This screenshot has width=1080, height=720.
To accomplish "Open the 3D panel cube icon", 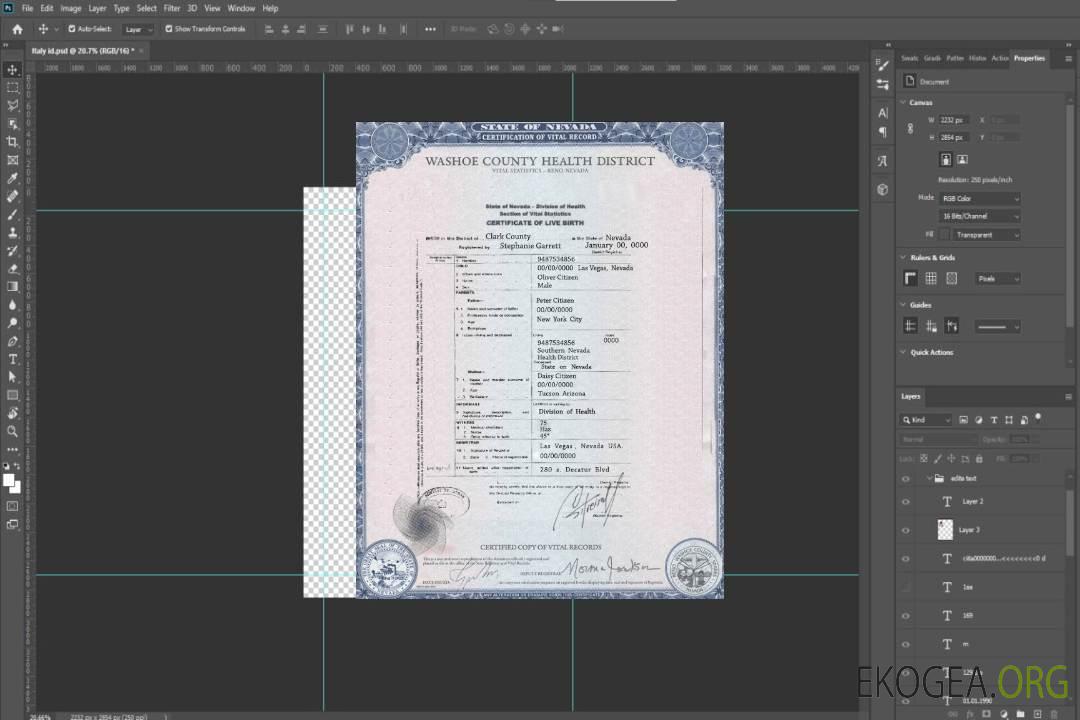I will click(883, 189).
